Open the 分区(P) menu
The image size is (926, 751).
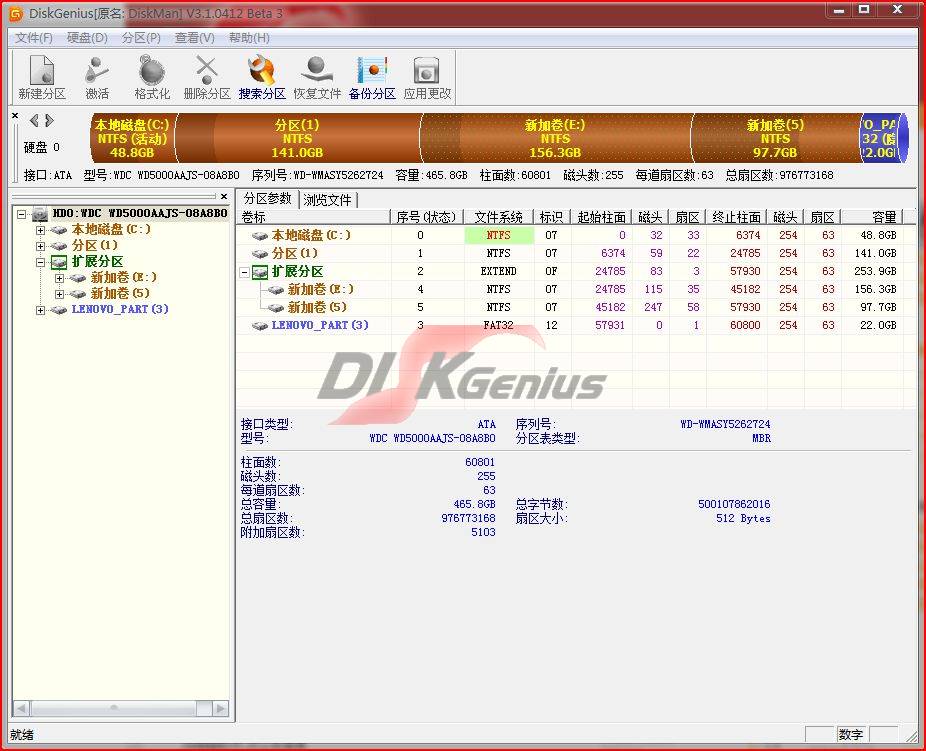141,38
